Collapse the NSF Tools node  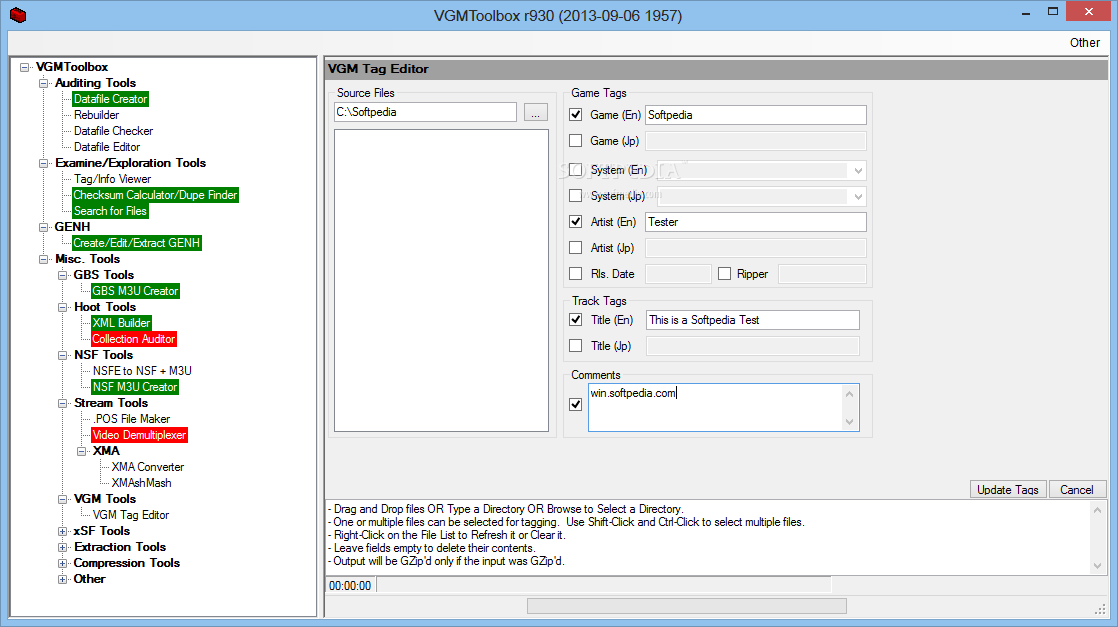click(x=63, y=355)
